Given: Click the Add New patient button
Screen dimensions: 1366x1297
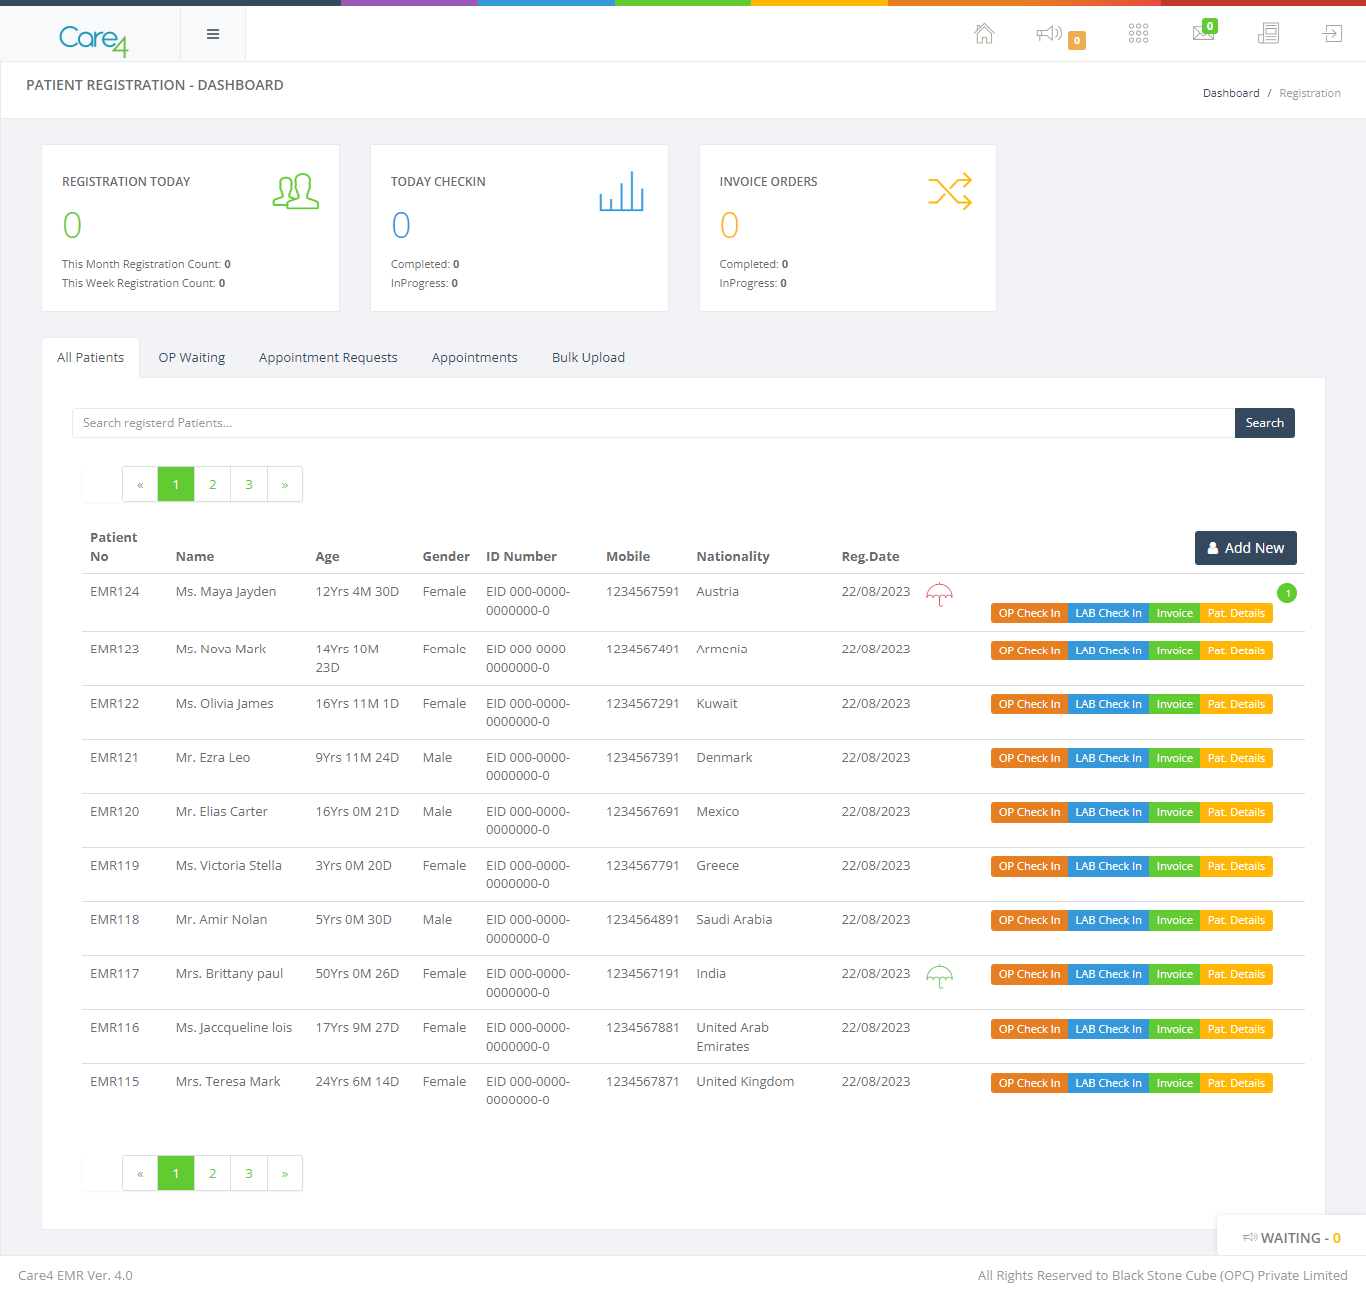Looking at the screenshot, I should click(x=1245, y=548).
